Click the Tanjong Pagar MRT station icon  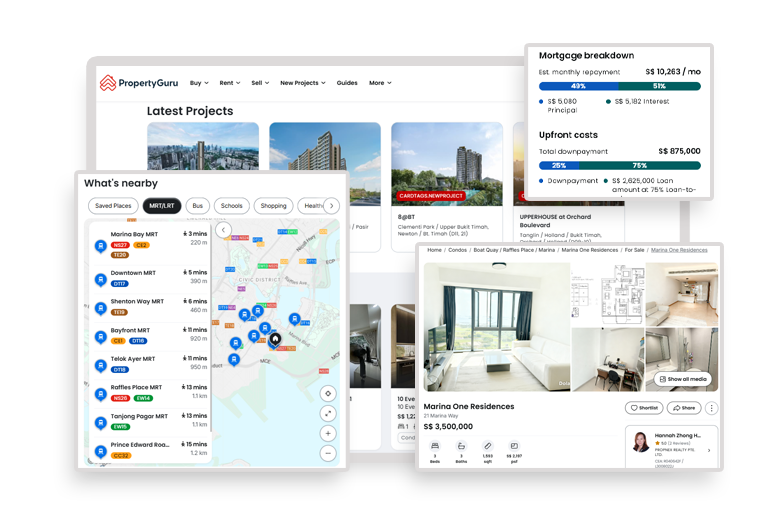coord(100,423)
